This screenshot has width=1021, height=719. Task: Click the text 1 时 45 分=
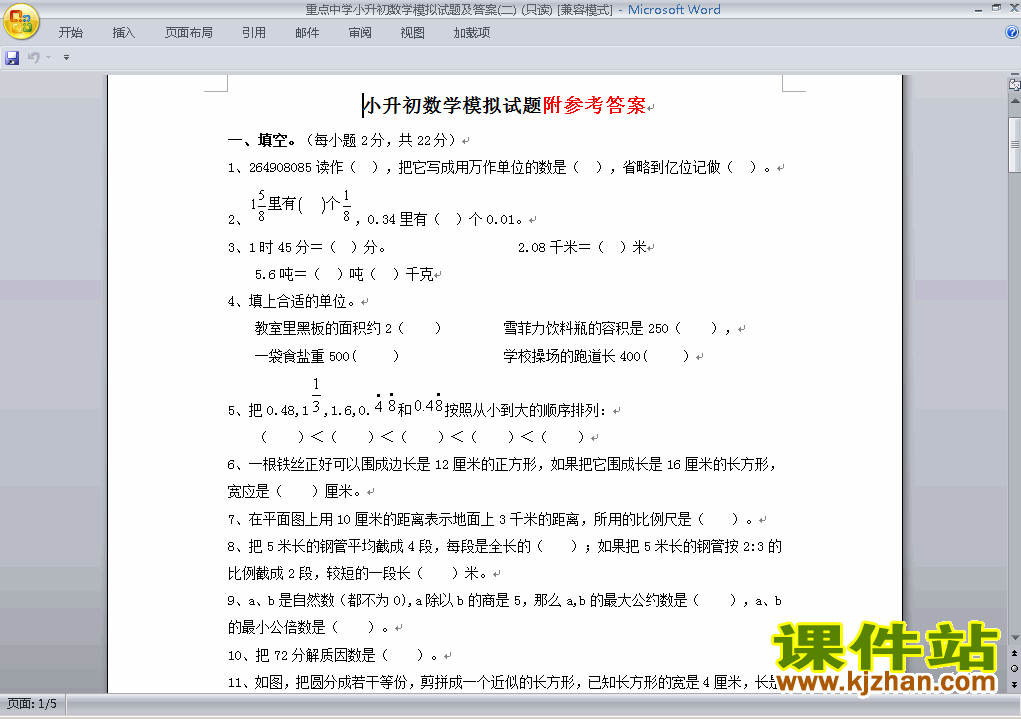tap(286, 247)
